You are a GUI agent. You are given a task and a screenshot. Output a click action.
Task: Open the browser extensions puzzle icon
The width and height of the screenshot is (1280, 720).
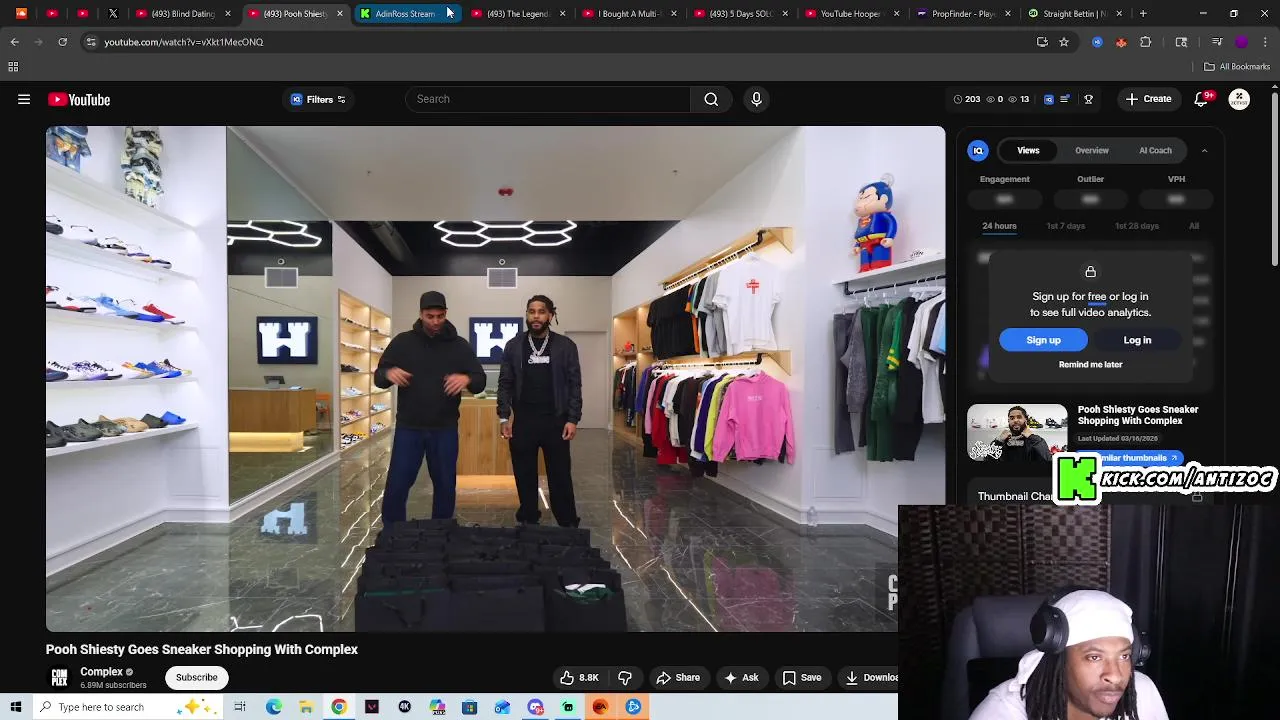pyautogui.click(x=1146, y=42)
